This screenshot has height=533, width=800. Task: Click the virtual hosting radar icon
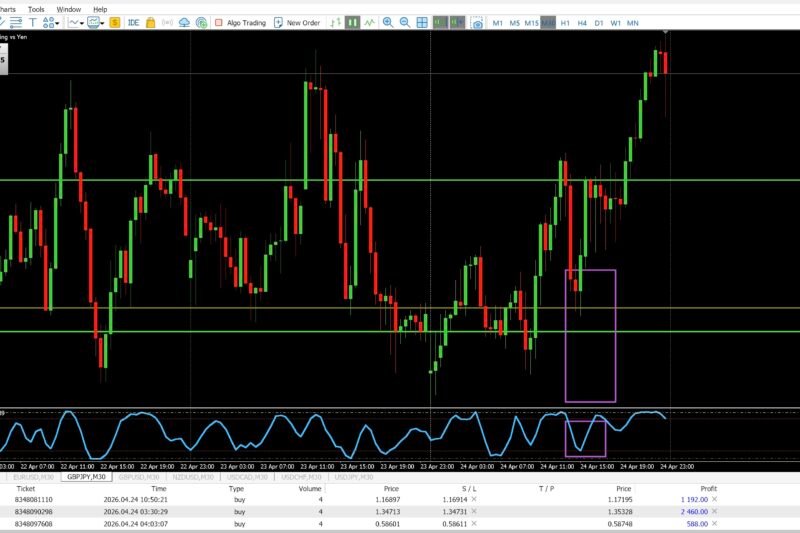(x=202, y=22)
